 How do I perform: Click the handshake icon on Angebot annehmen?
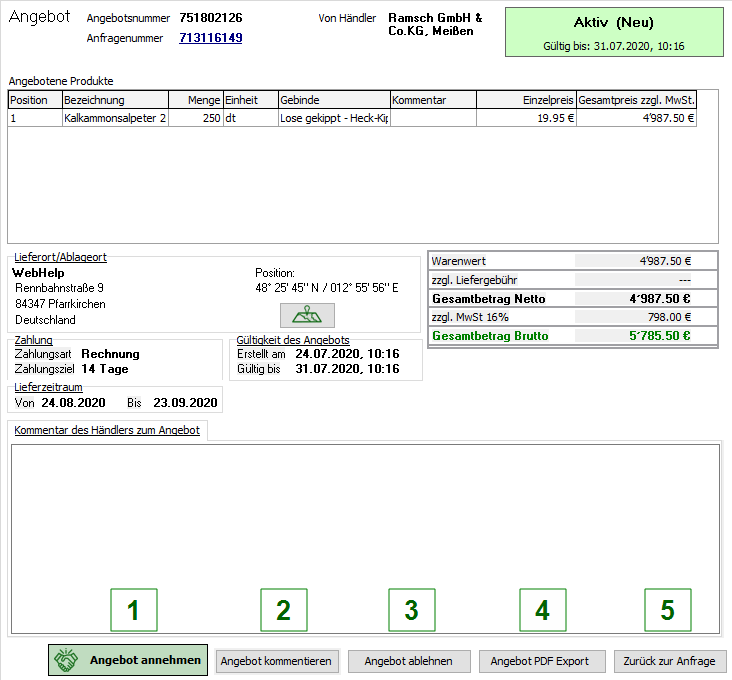point(68,661)
